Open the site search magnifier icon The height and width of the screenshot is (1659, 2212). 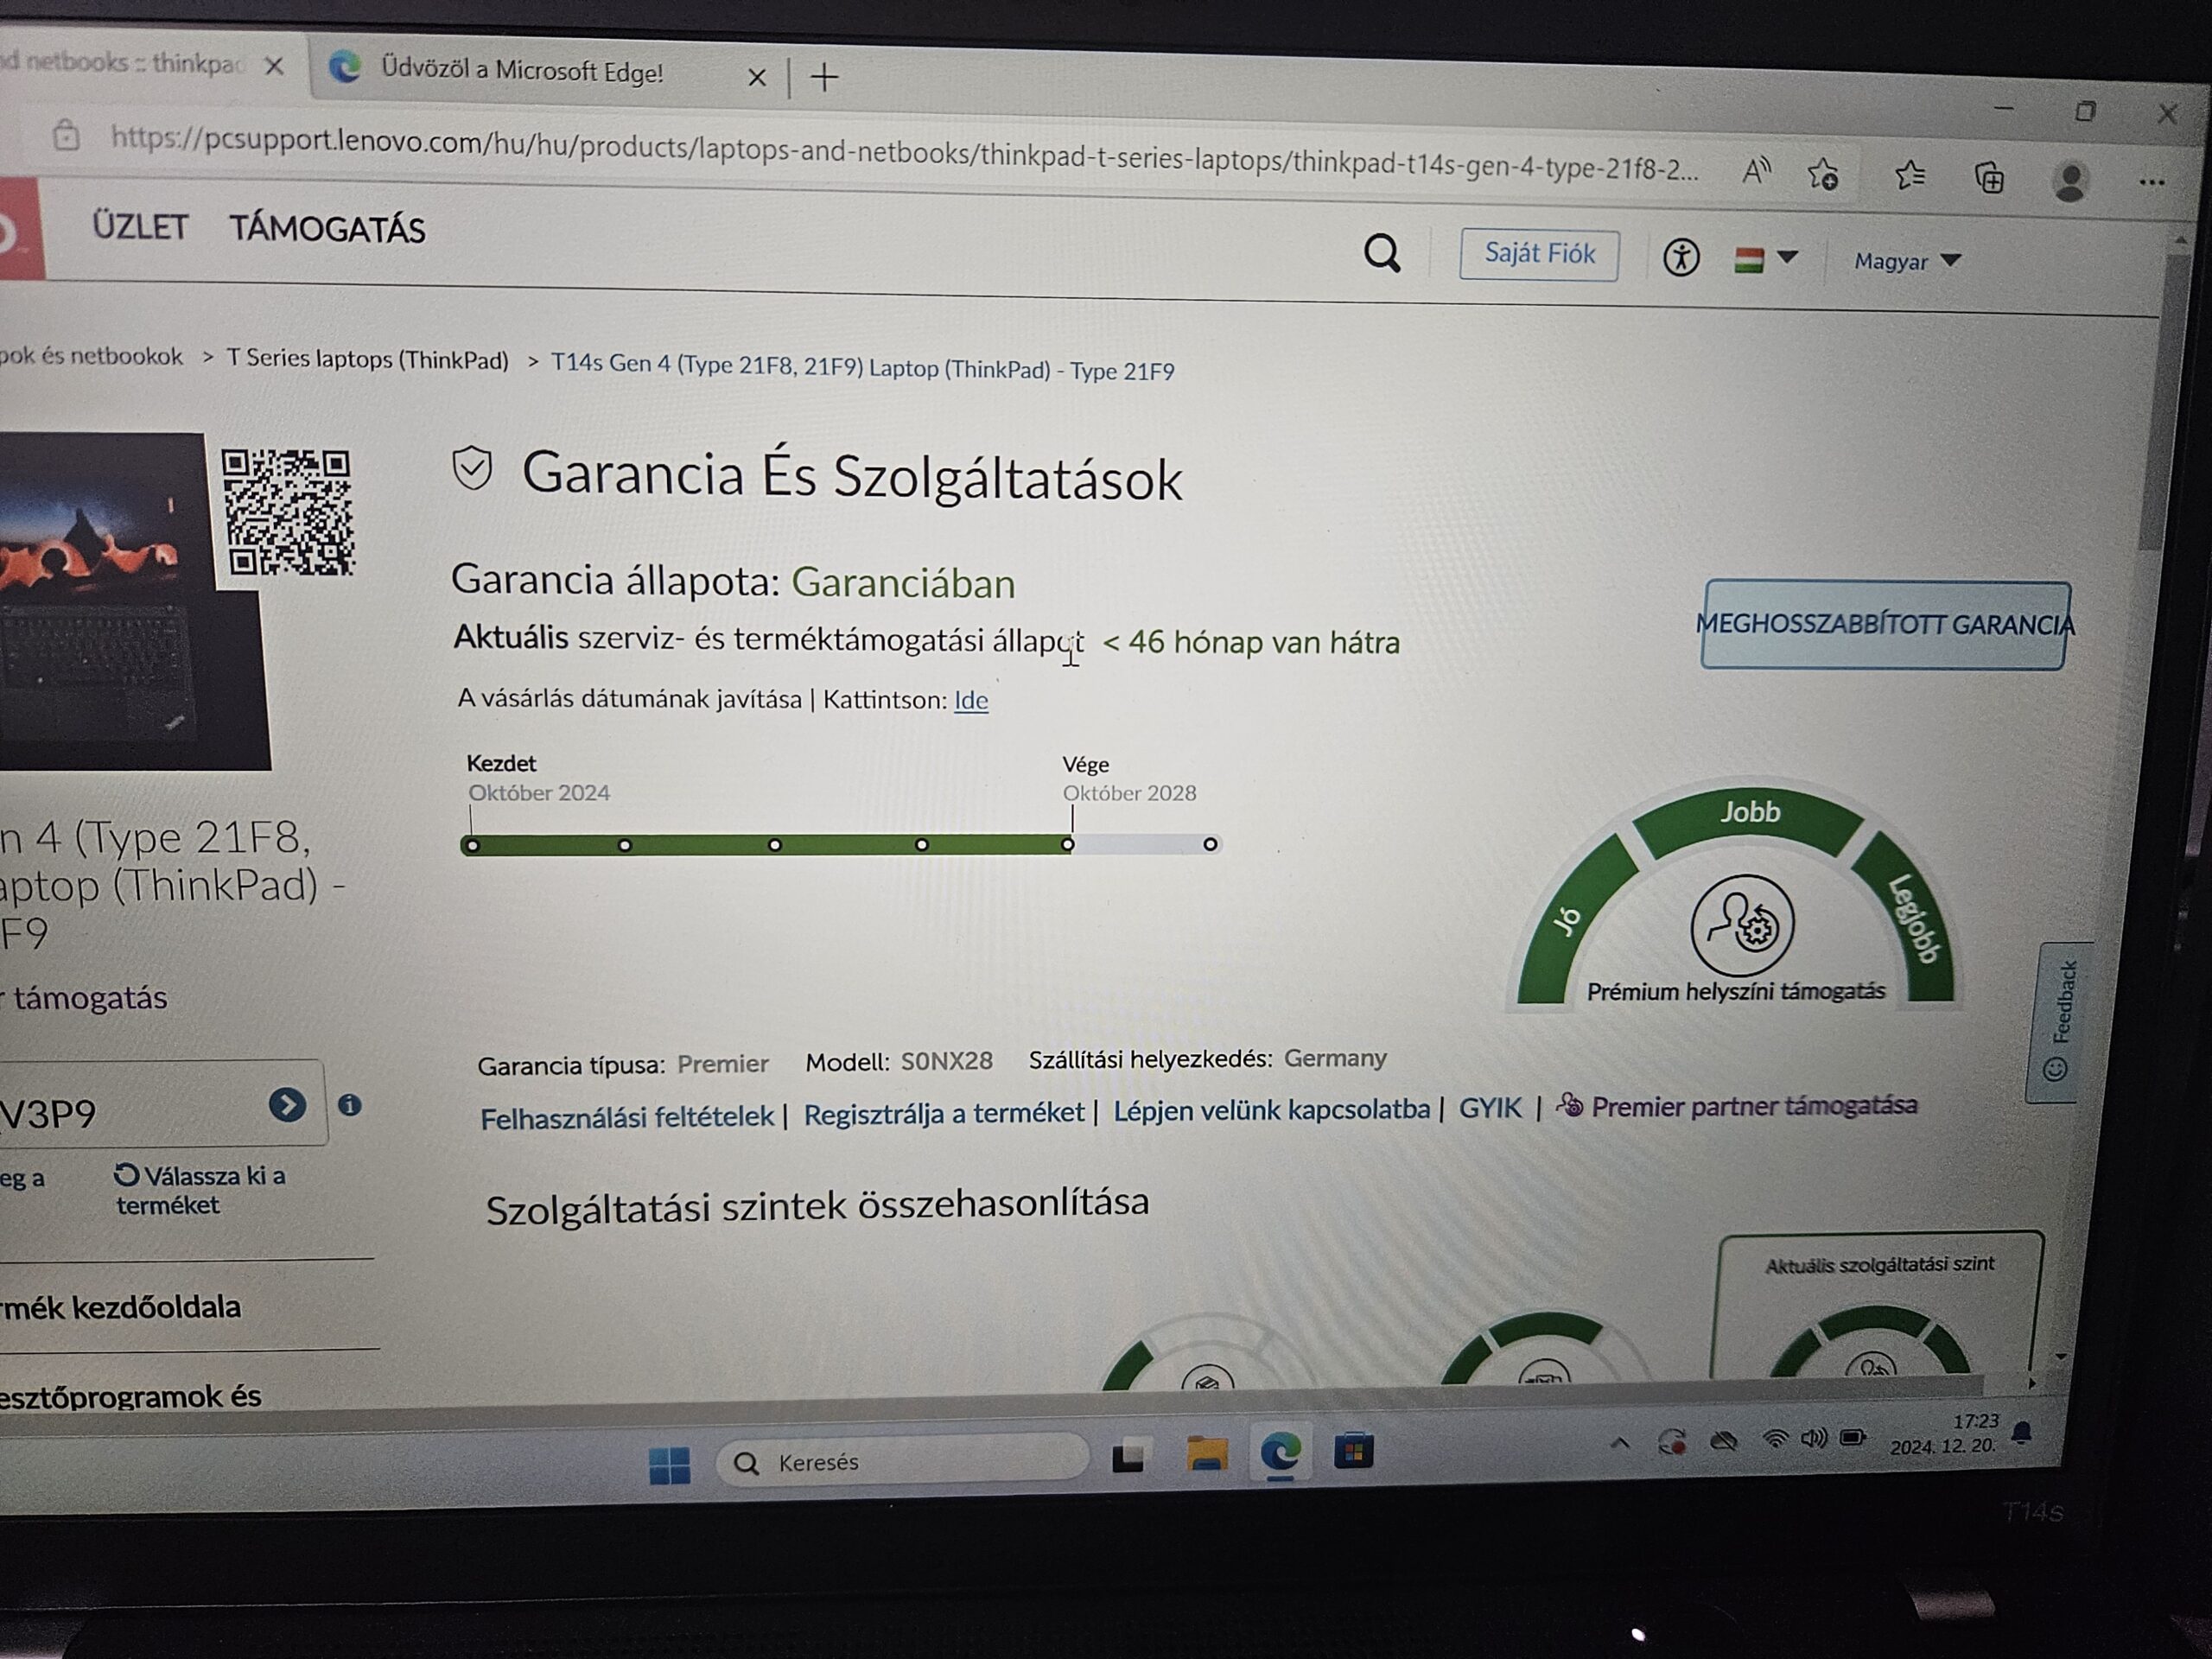tap(1382, 253)
